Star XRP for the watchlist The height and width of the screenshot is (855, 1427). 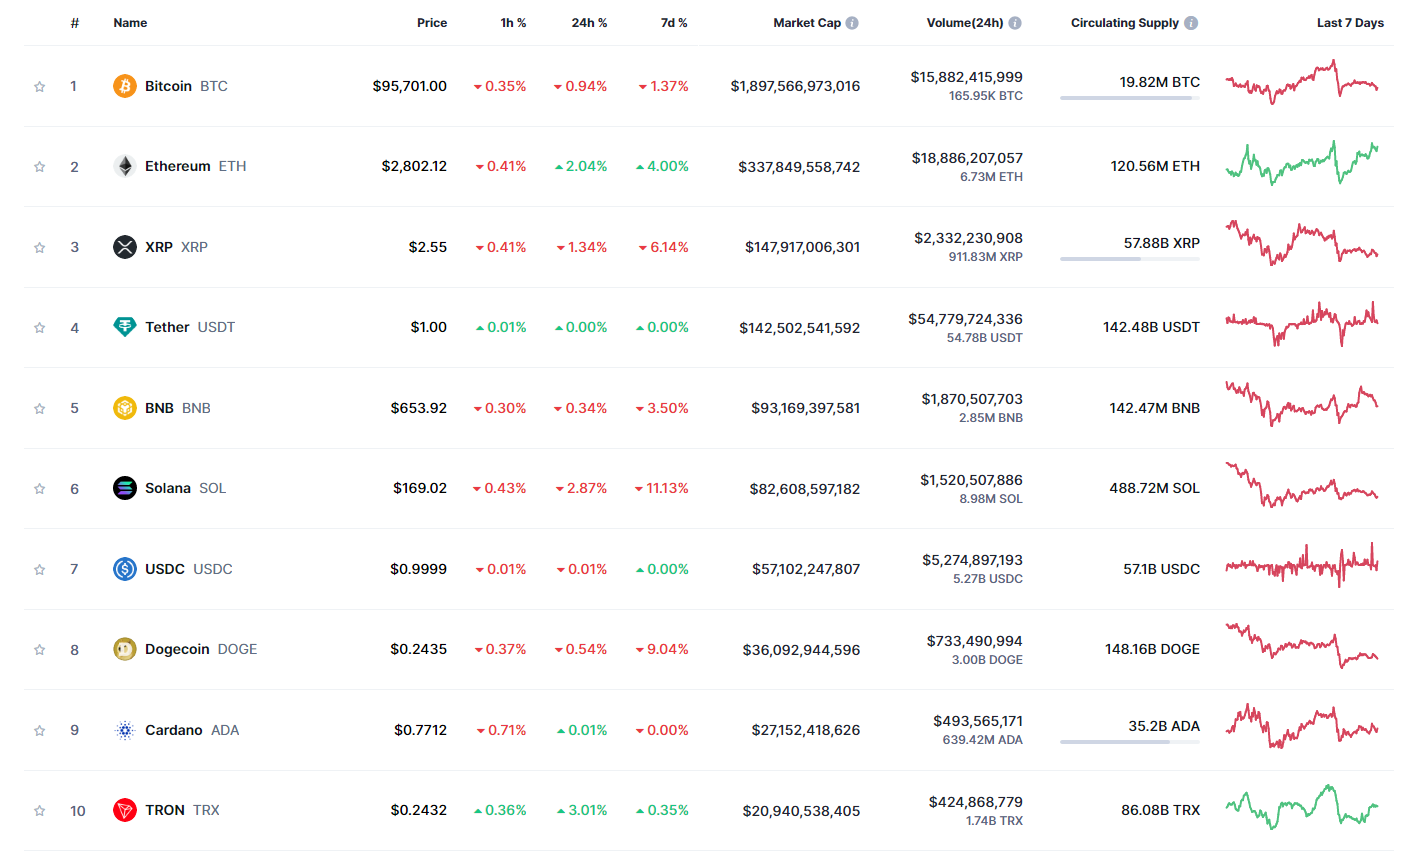coord(40,248)
